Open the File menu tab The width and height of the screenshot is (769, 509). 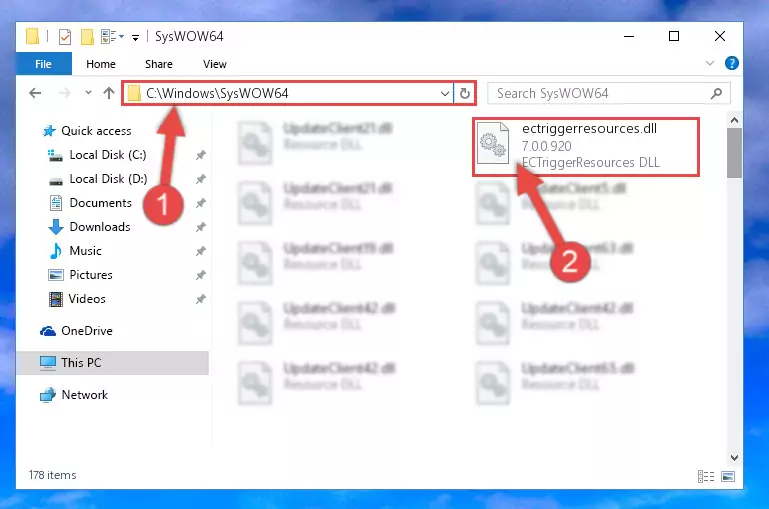(x=44, y=64)
